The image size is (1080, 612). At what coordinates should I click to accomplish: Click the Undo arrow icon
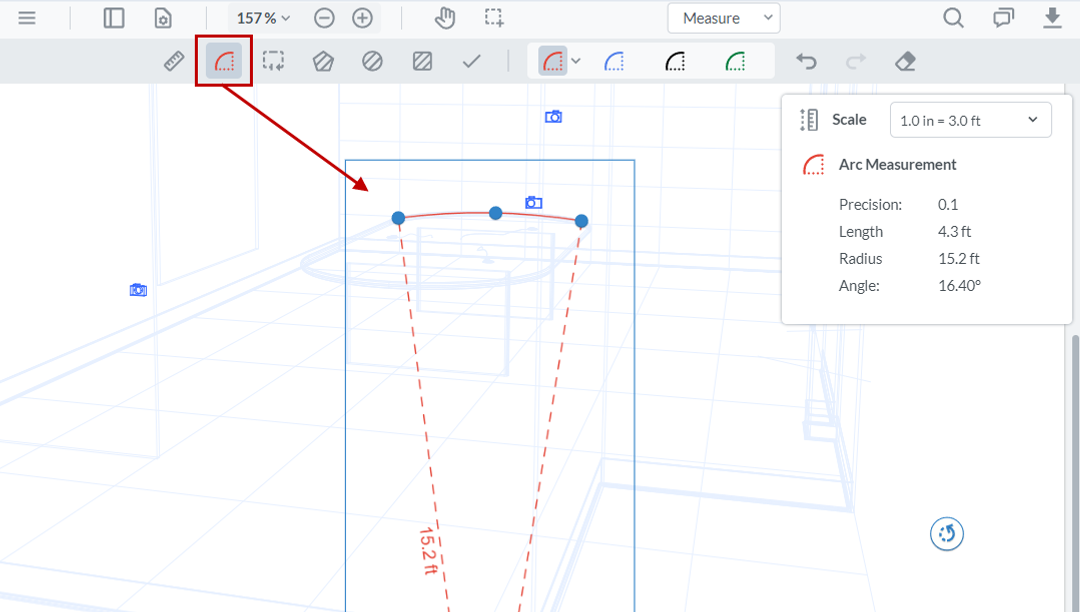tap(806, 60)
